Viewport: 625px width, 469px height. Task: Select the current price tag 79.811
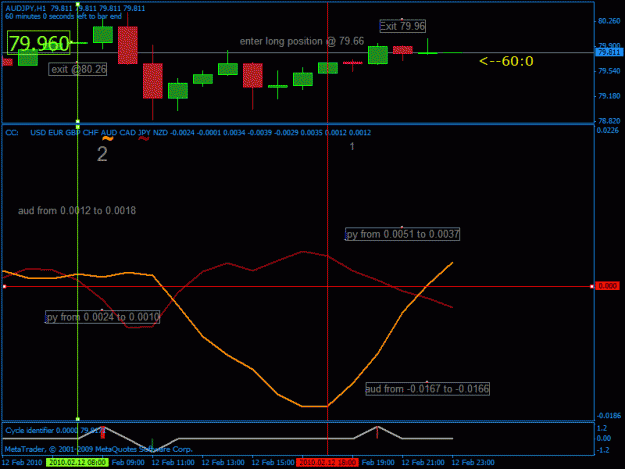point(609,52)
